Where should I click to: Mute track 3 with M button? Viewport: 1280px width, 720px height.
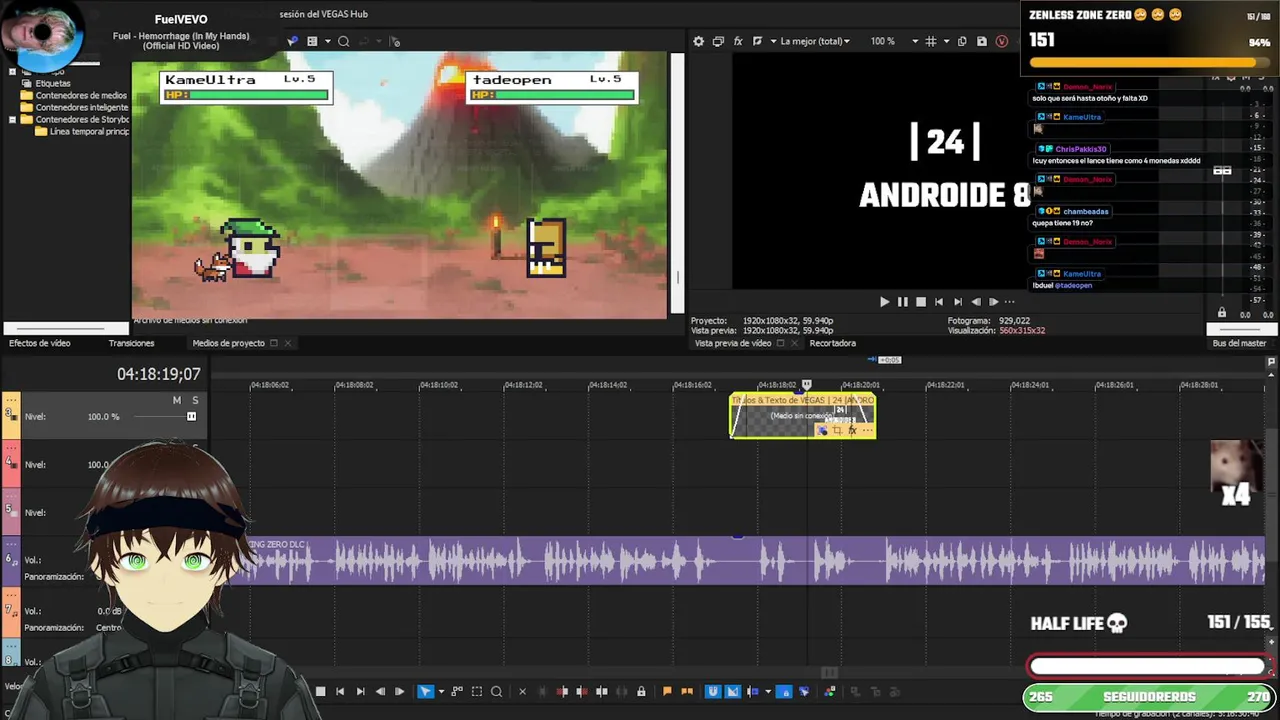pos(177,400)
